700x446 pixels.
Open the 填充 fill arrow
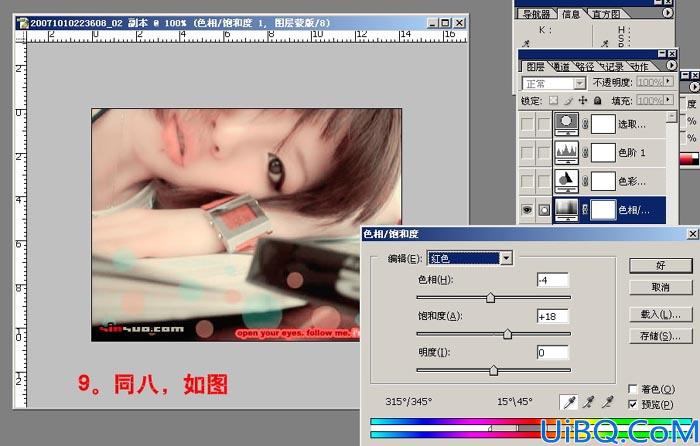668,100
